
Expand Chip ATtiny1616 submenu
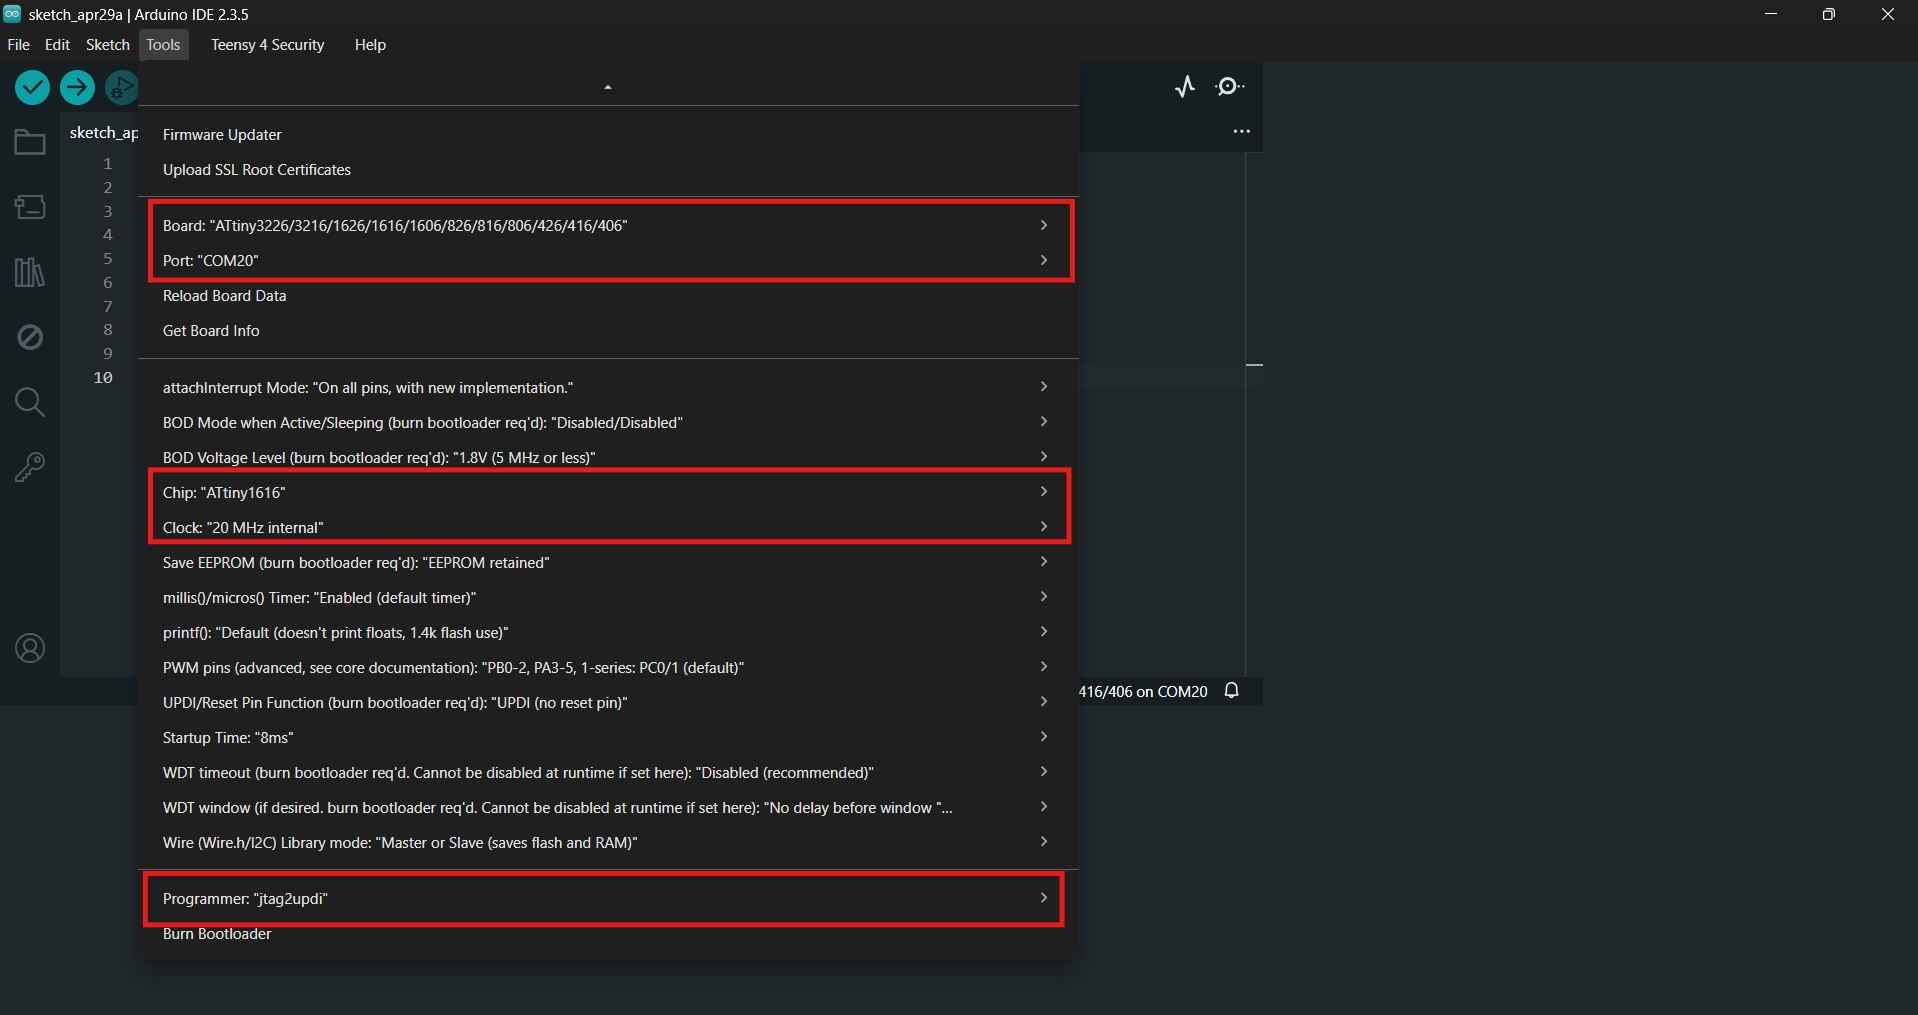point(608,493)
